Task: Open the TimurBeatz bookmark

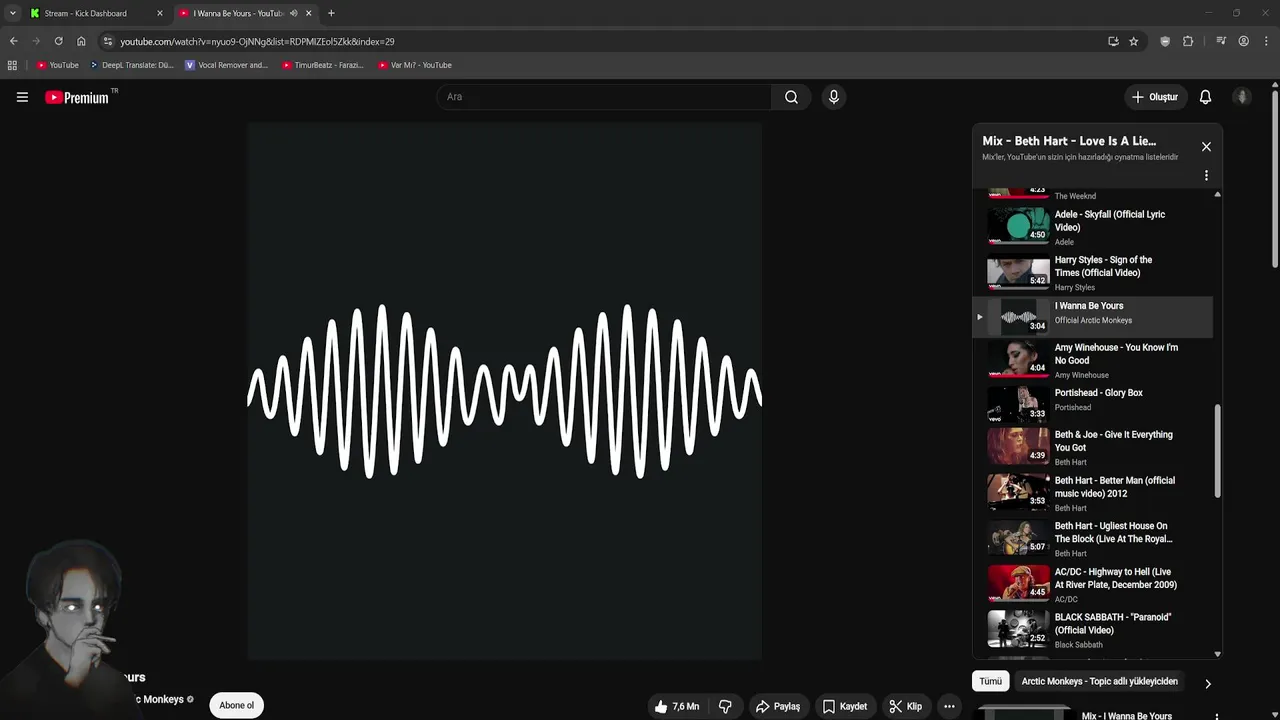Action: tap(322, 65)
